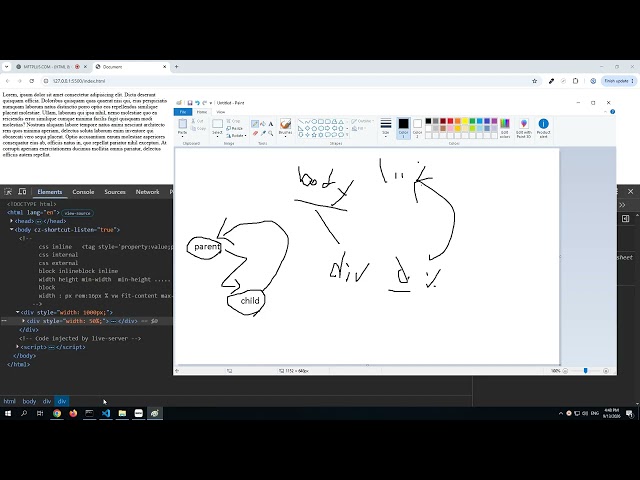Open the Rotate dropdown in Paint
Viewport: 640px width, 480px height.
point(236,135)
